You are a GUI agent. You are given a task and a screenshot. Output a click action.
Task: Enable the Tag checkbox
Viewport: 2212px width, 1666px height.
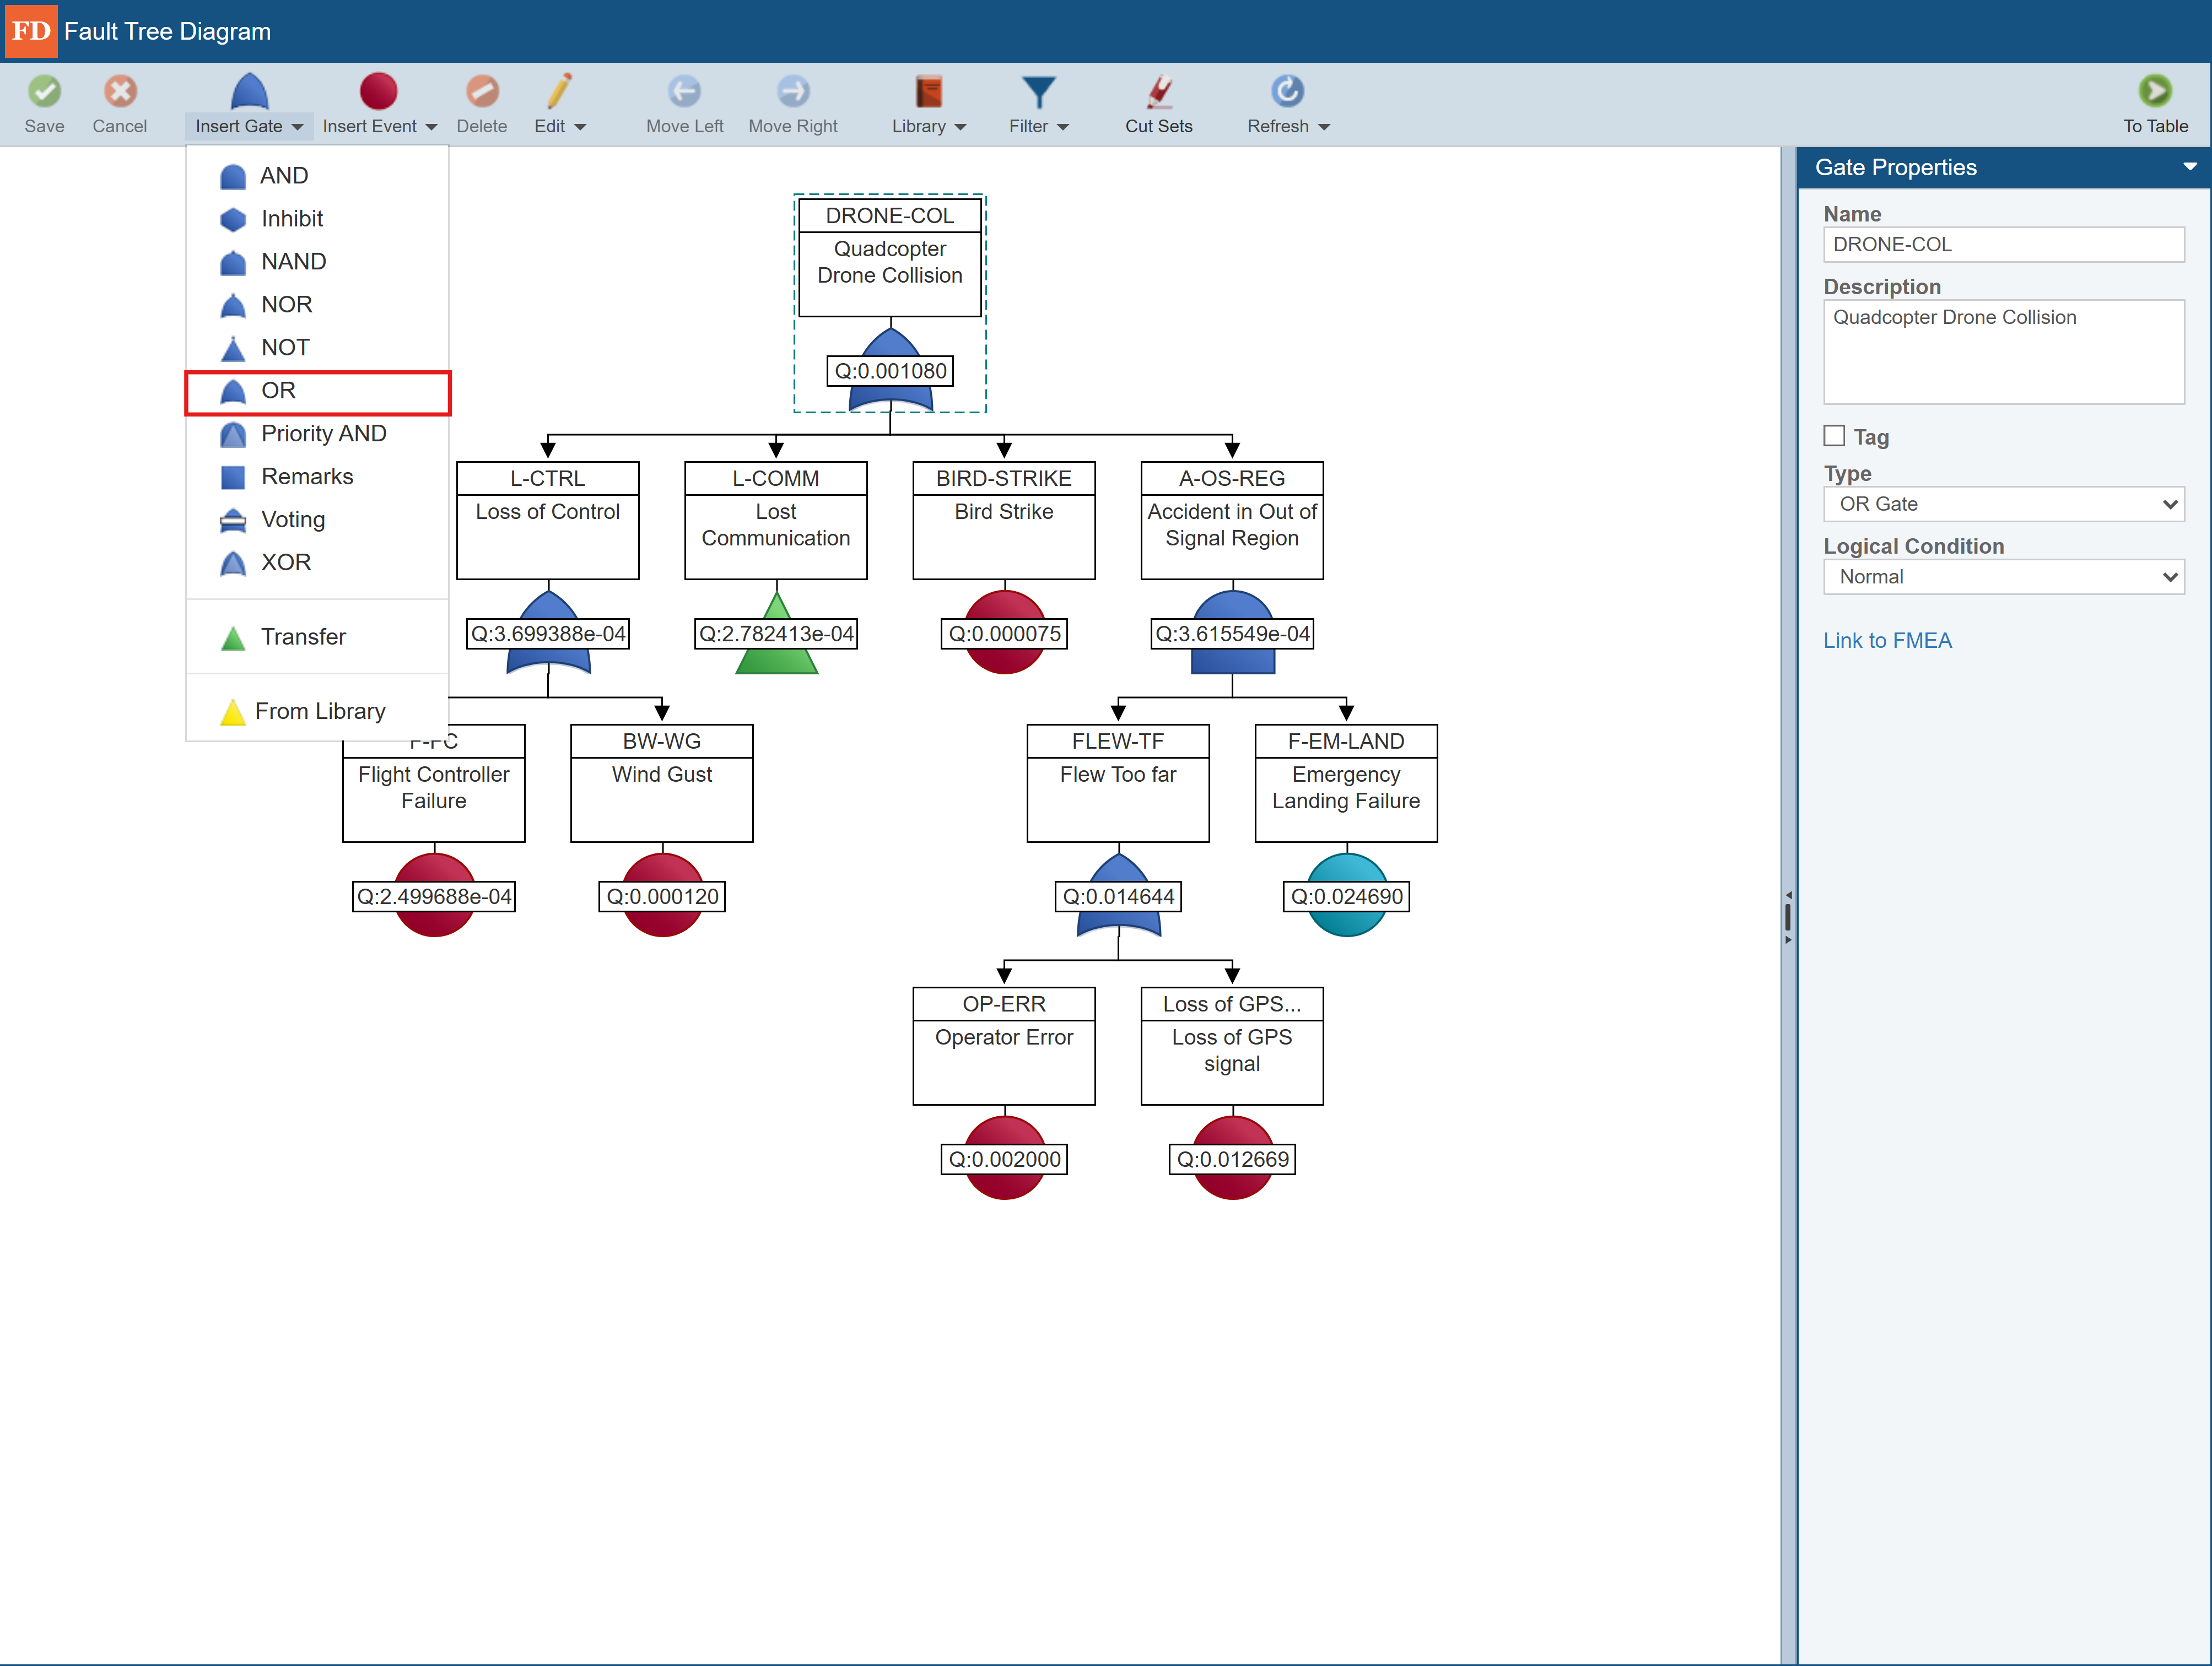coord(1834,436)
